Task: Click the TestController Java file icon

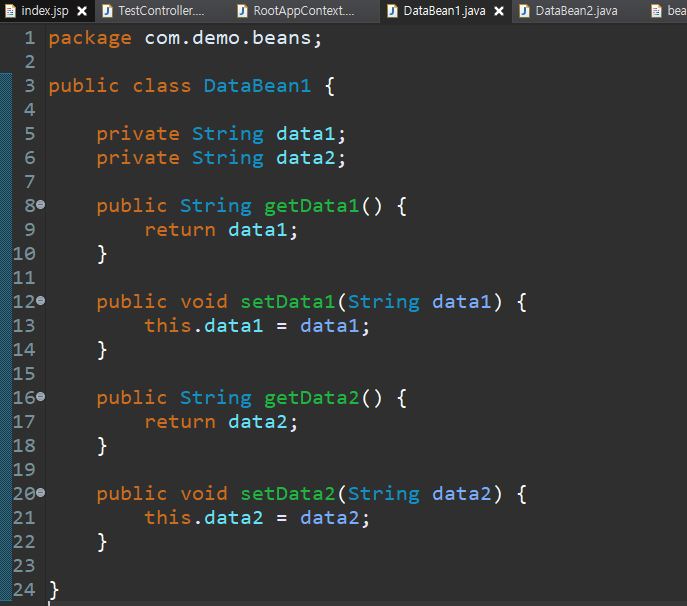Action: coord(107,11)
